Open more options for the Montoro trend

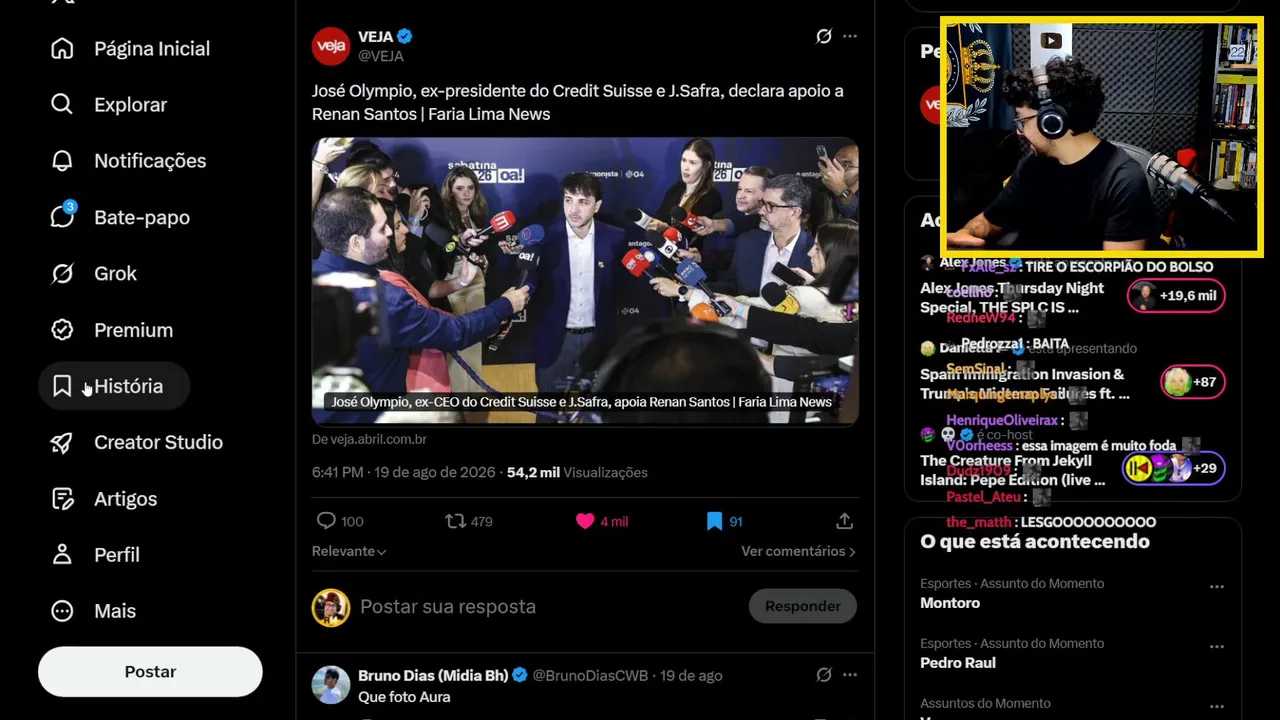point(1217,587)
